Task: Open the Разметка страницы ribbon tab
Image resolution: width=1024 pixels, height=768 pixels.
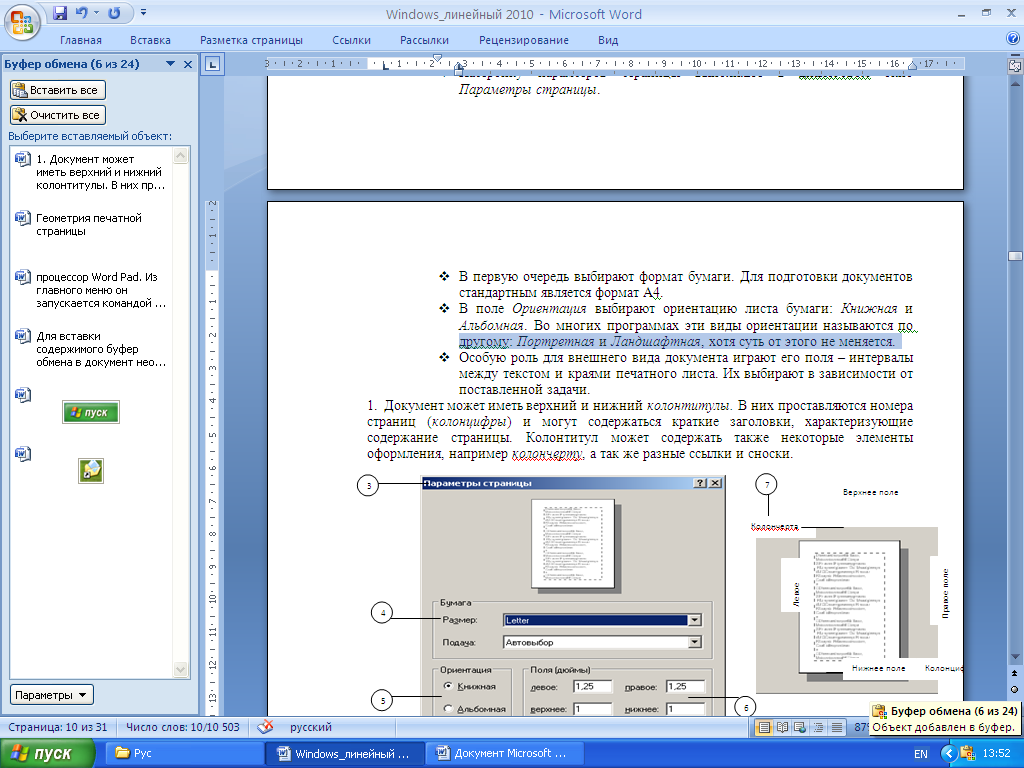Action: click(251, 40)
